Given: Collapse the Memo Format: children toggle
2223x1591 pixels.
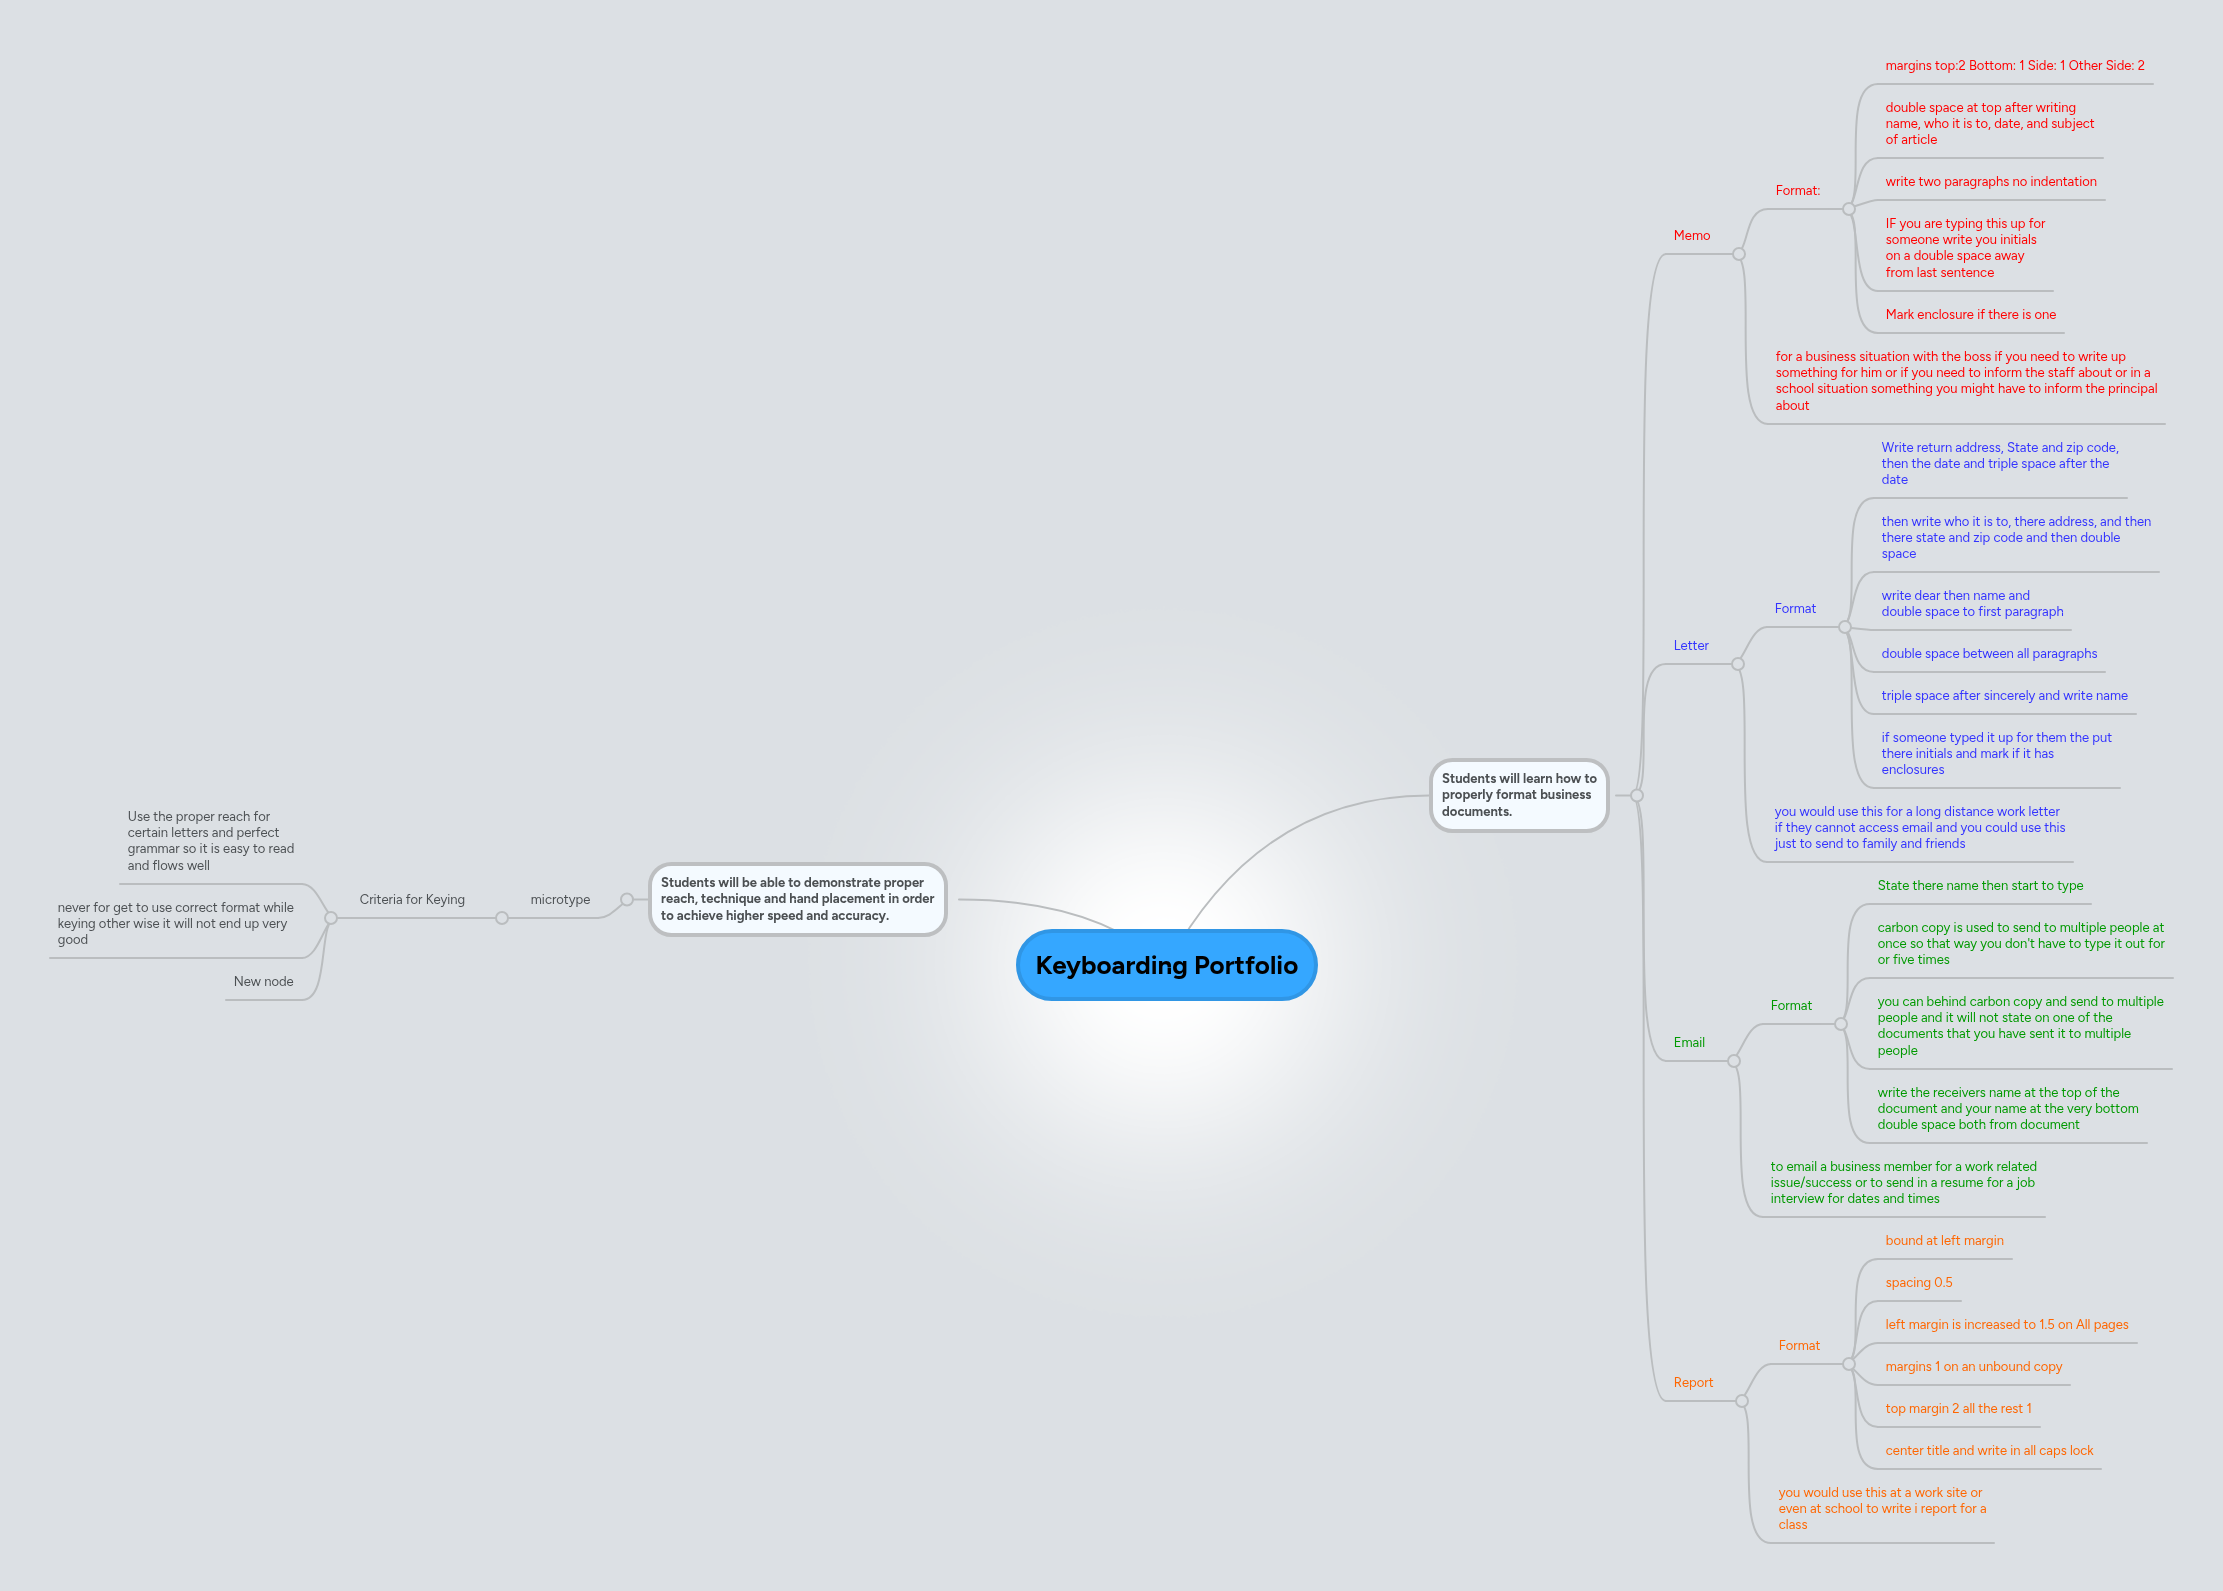Looking at the screenshot, I should 1849,209.
